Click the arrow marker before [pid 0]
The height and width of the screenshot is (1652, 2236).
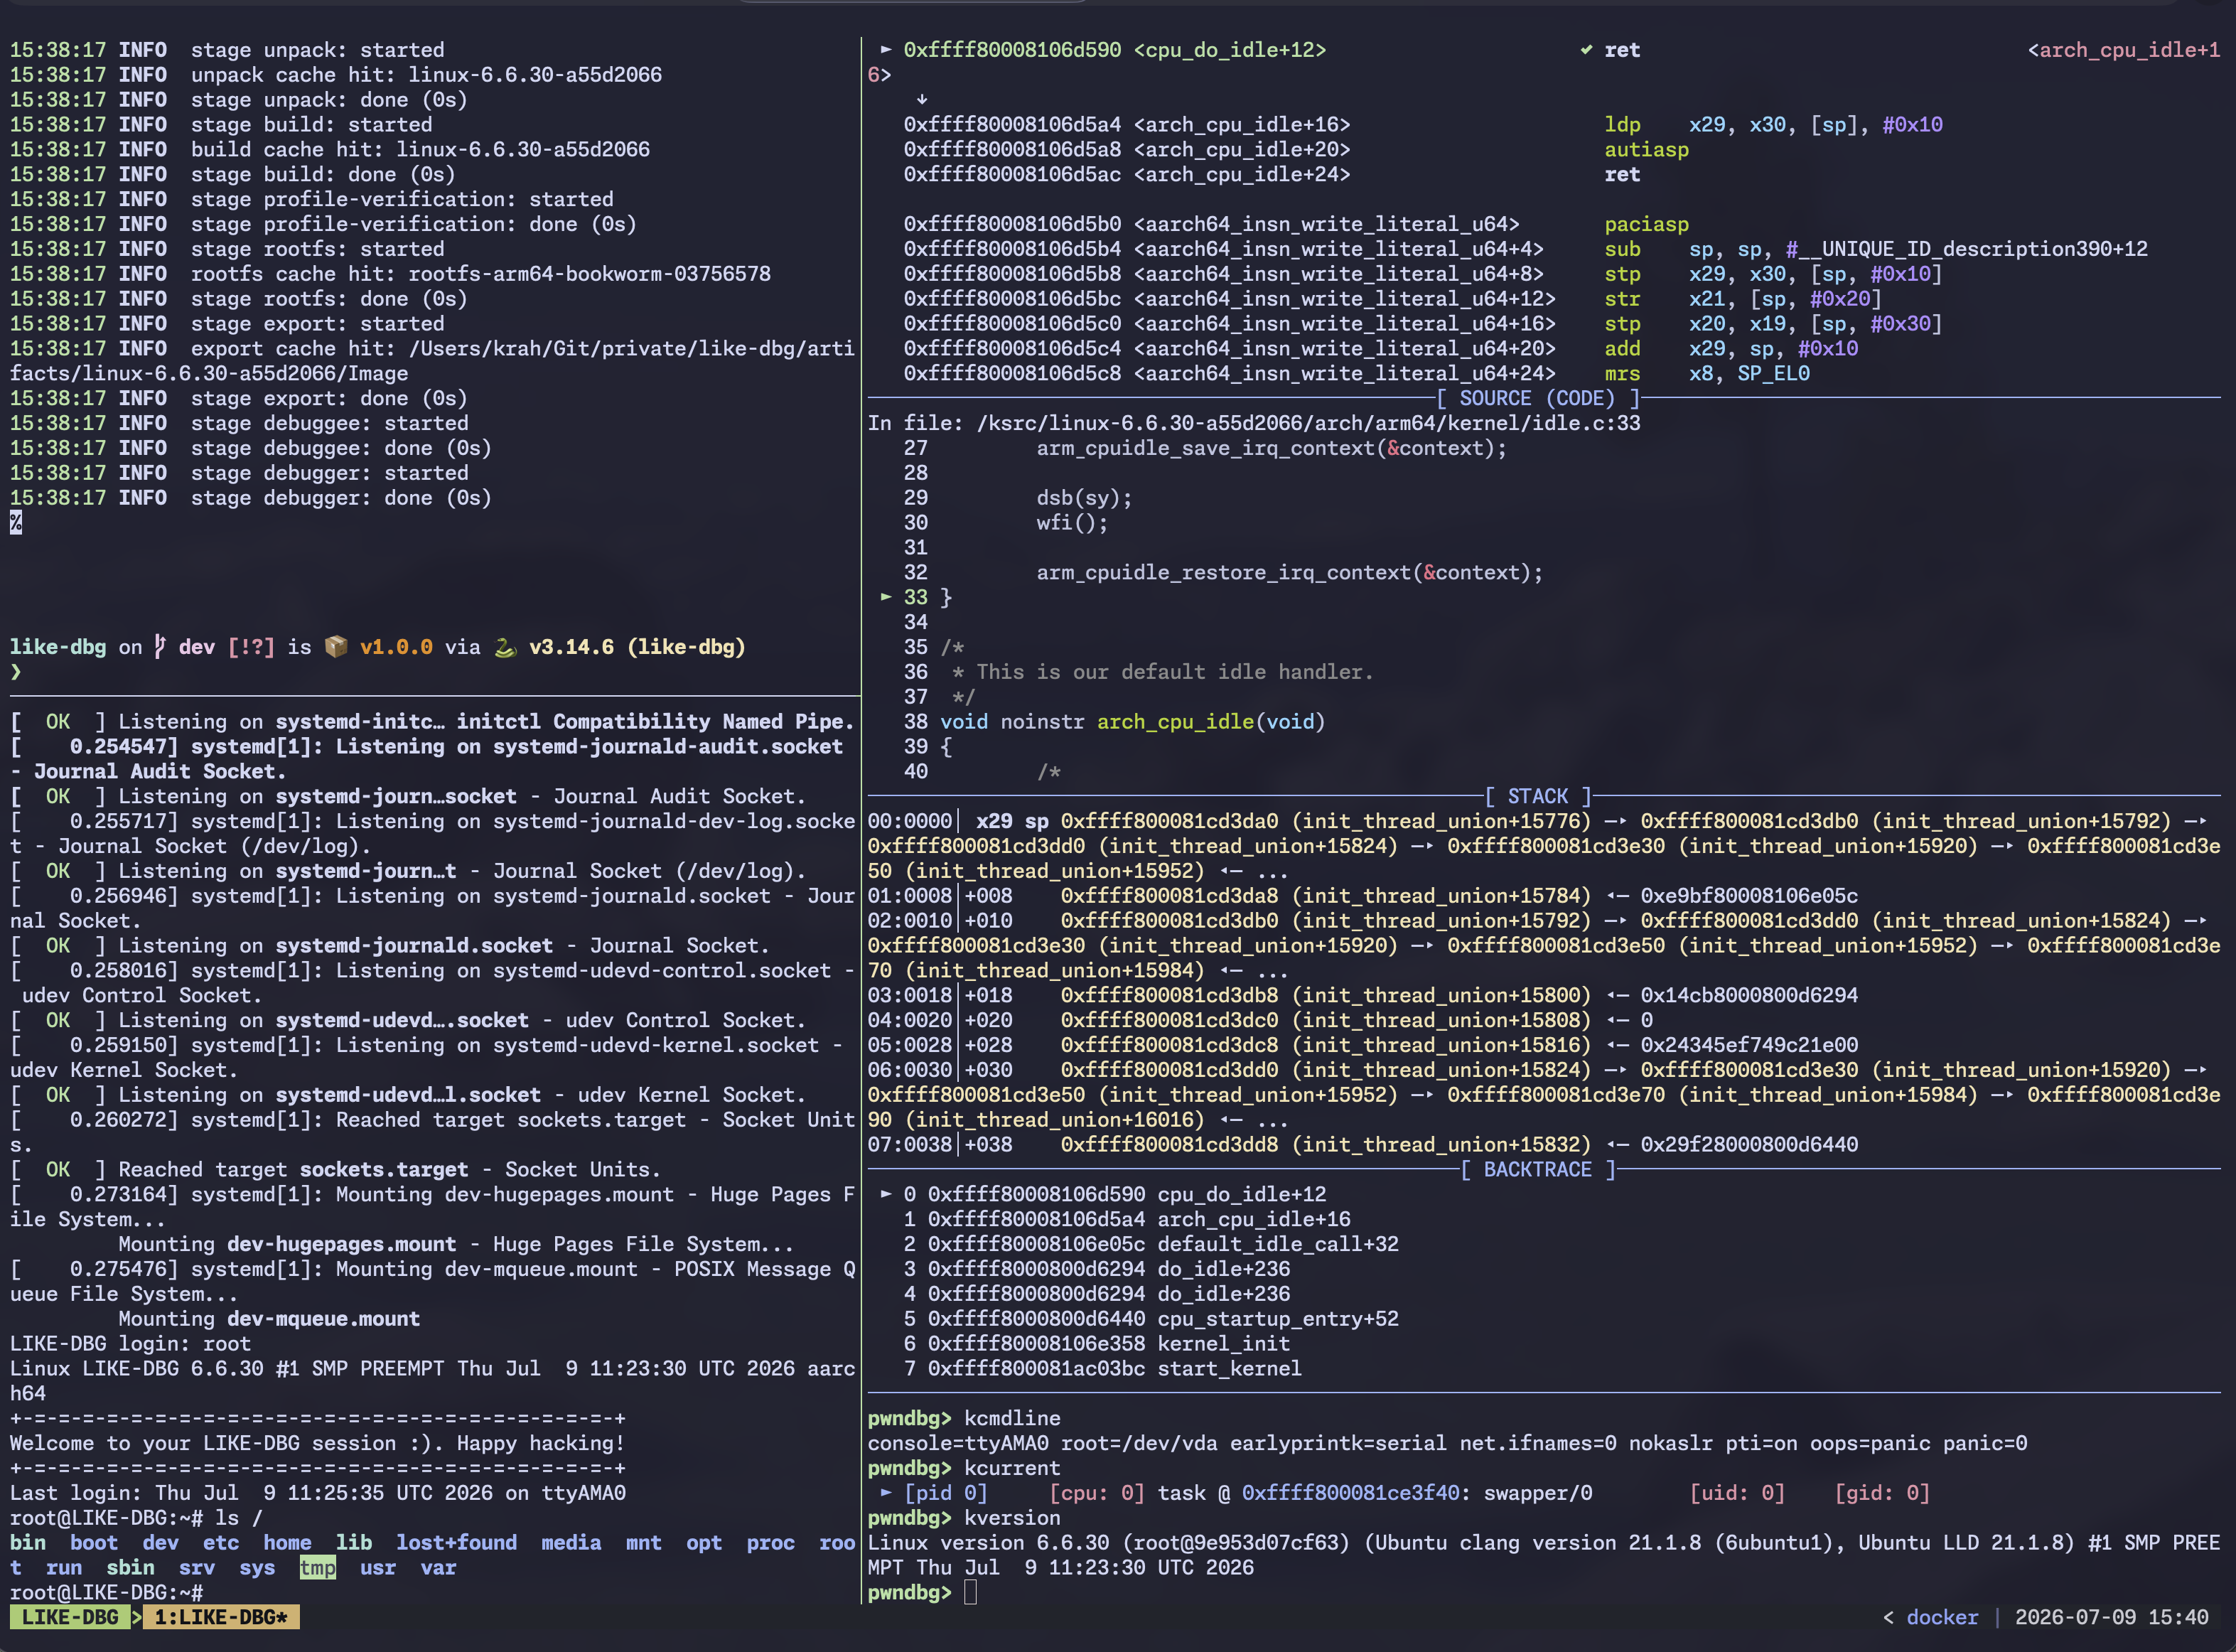tap(885, 1493)
